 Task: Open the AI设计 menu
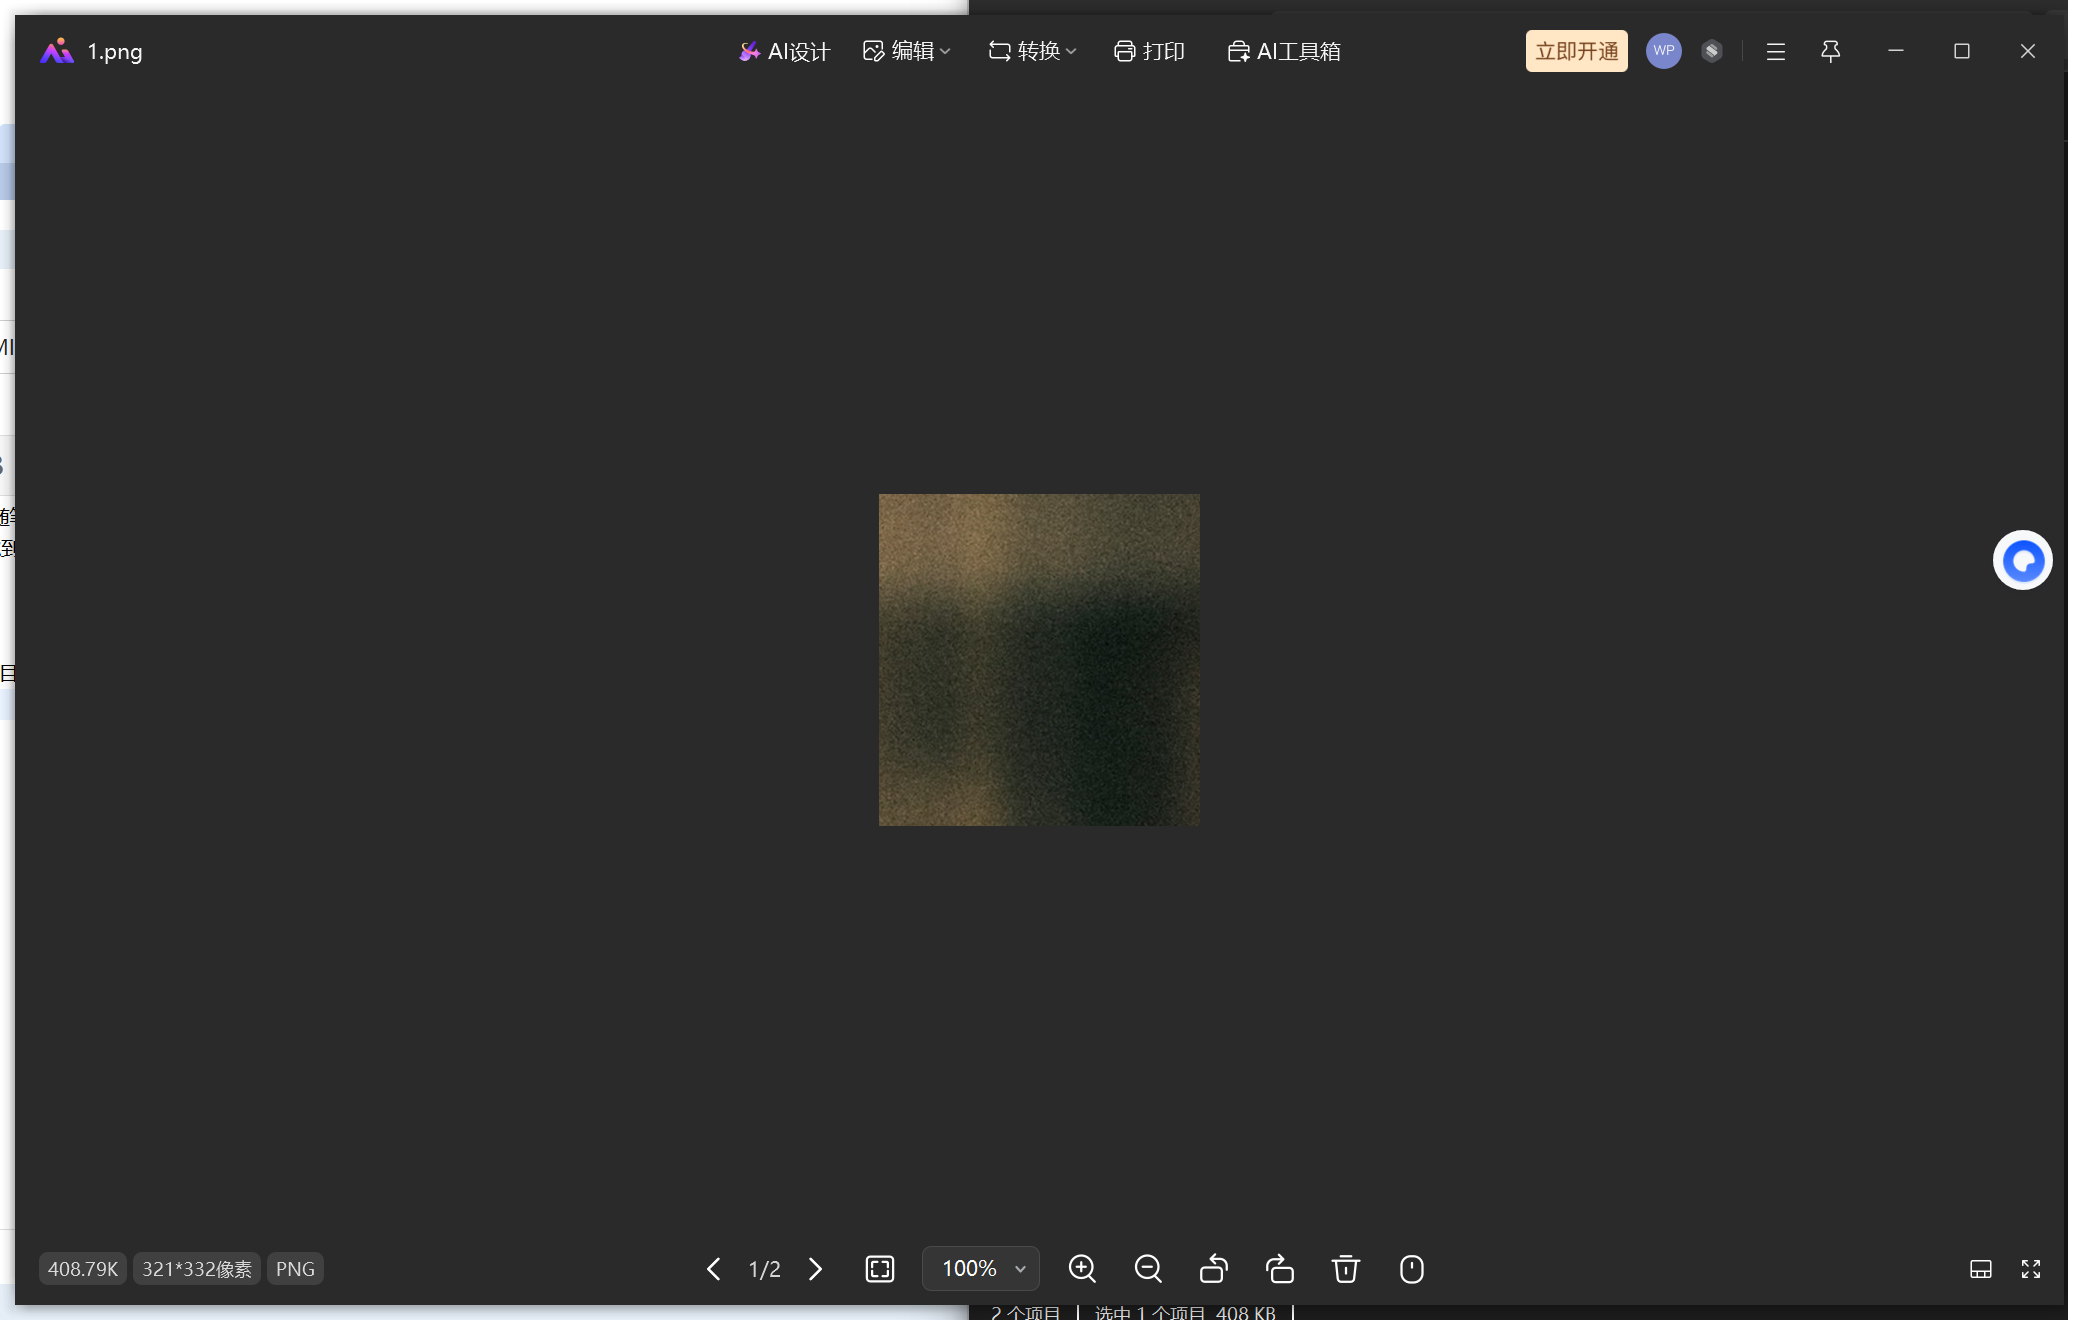pyautogui.click(x=785, y=51)
